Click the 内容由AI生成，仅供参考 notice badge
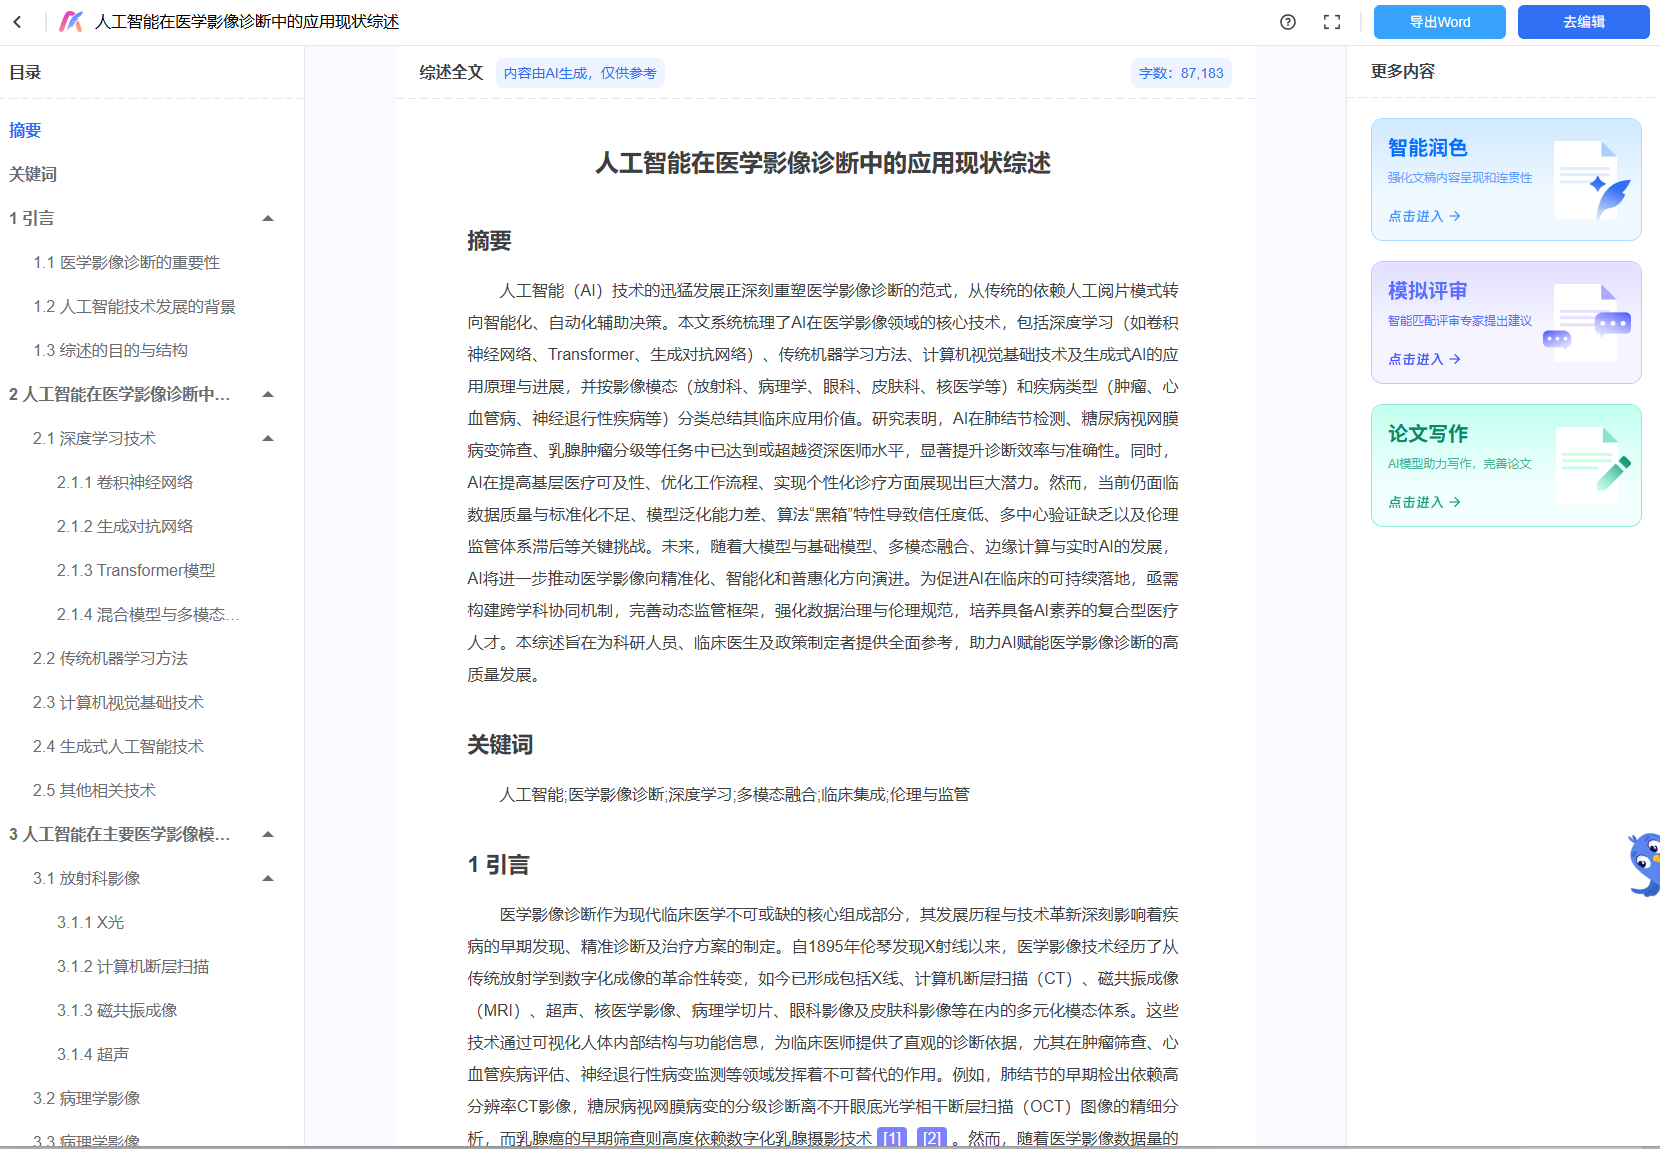 [580, 73]
